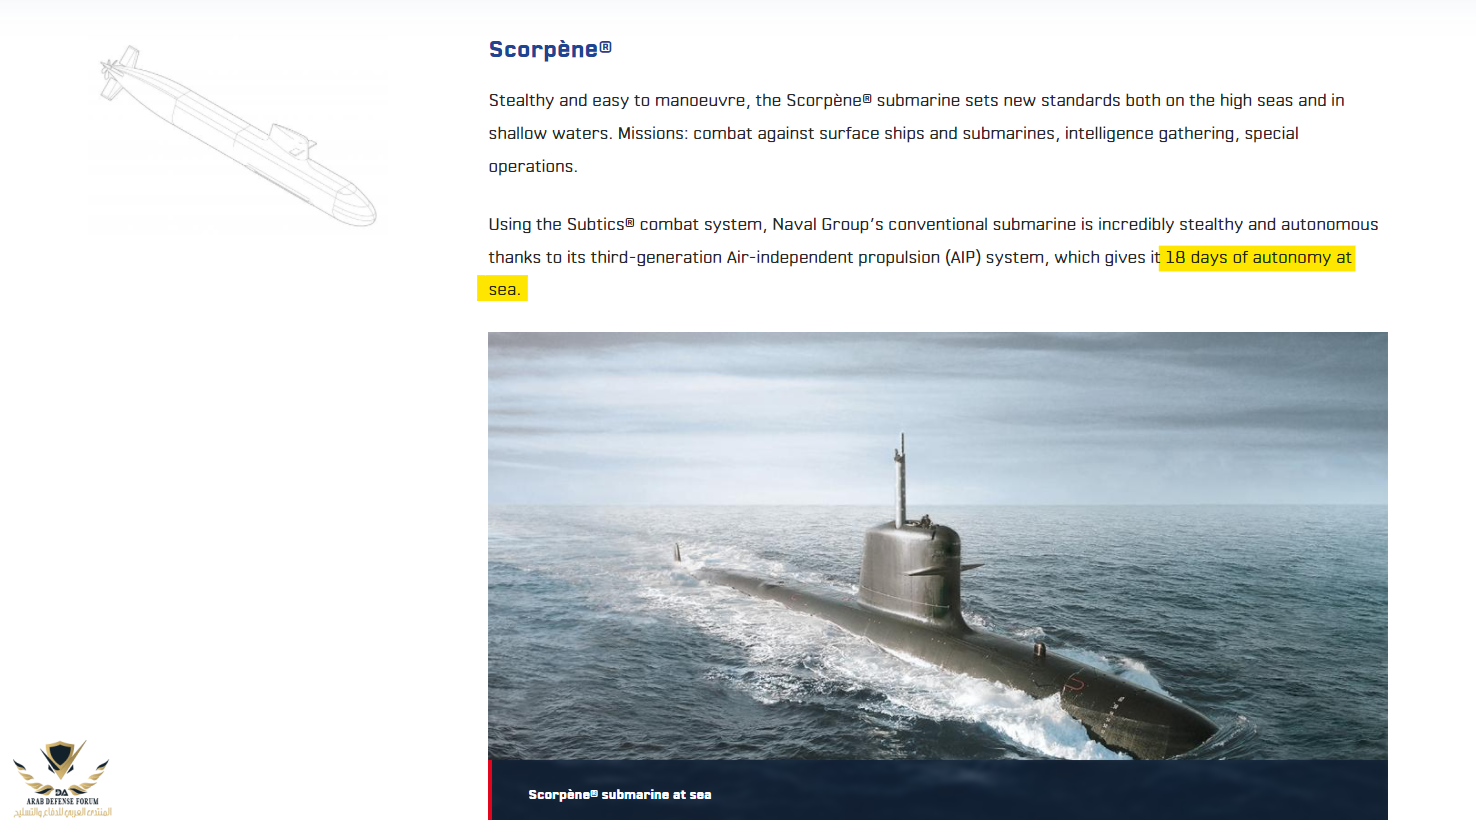The height and width of the screenshot is (820, 1476).
Task: Click the 'ARAB DEFENSE FORUM' text in the logo
Action: [62, 801]
